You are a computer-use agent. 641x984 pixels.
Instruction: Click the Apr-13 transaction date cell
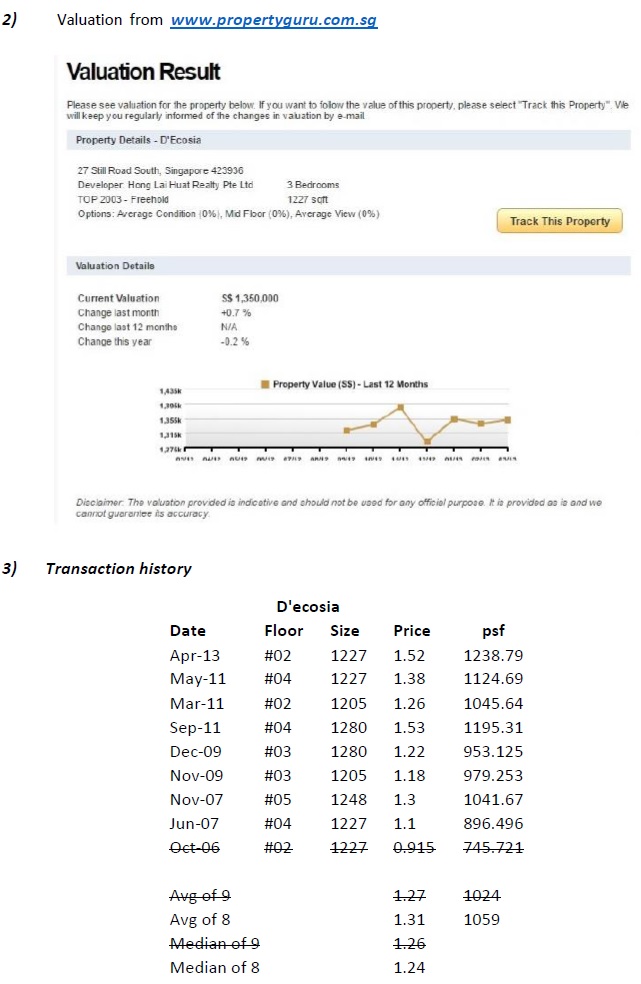(195, 656)
